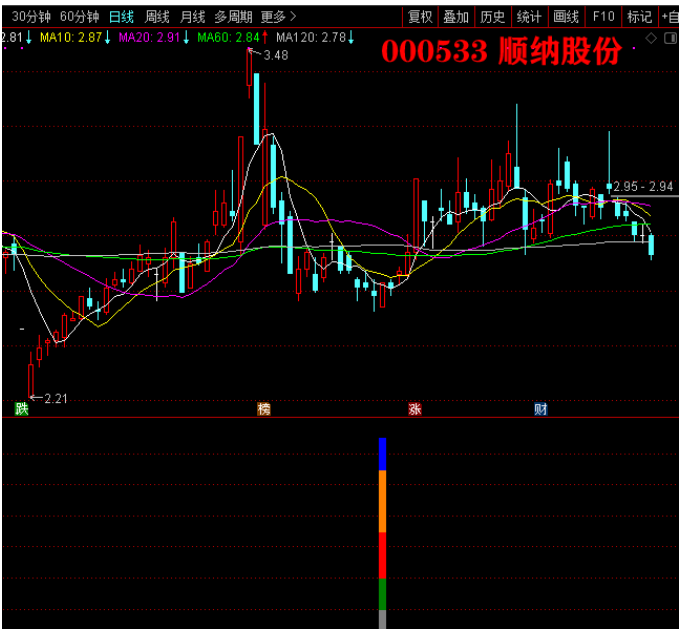Click the 2.95 - 2.94 price gap label
Viewport: 680px width, 632px height.
point(643,187)
